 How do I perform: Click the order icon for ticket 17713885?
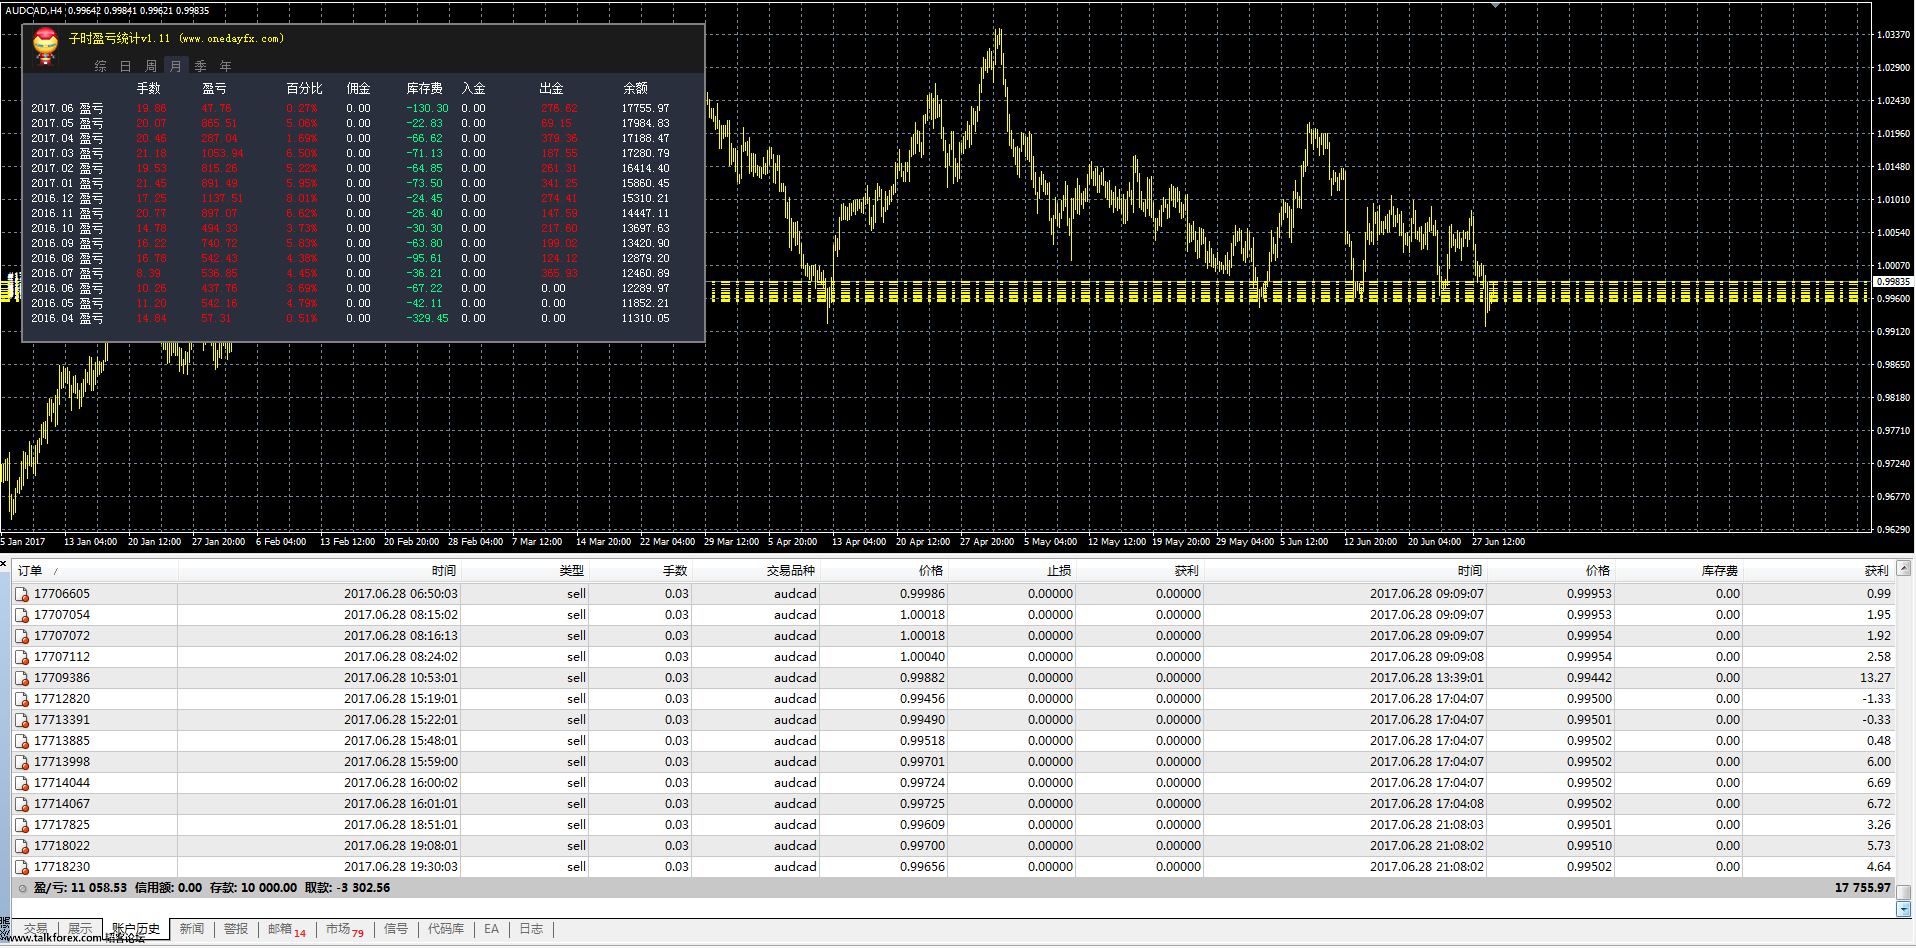click(x=22, y=741)
